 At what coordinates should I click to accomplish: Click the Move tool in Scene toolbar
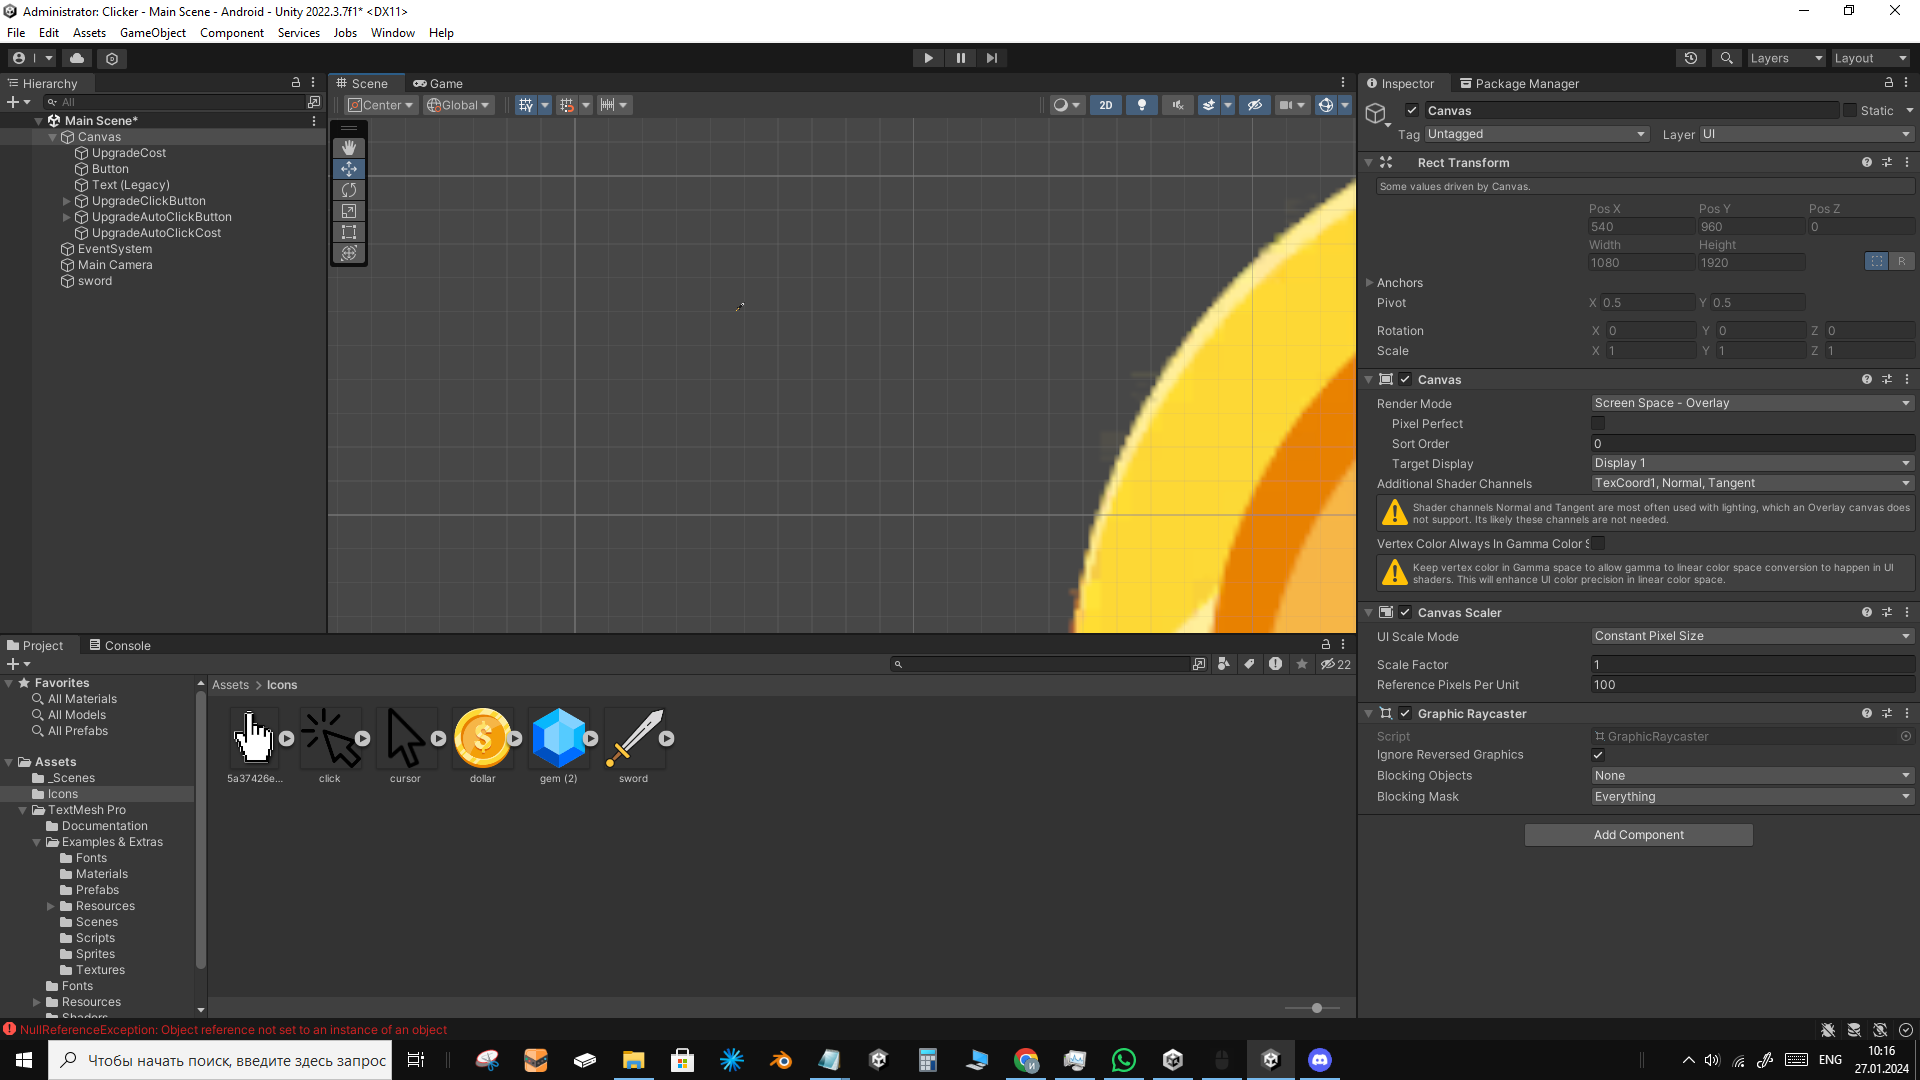pyautogui.click(x=348, y=167)
